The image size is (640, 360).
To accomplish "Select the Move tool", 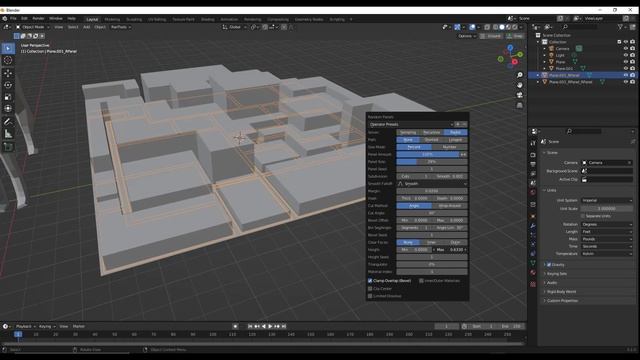I will [x=8, y=74].
